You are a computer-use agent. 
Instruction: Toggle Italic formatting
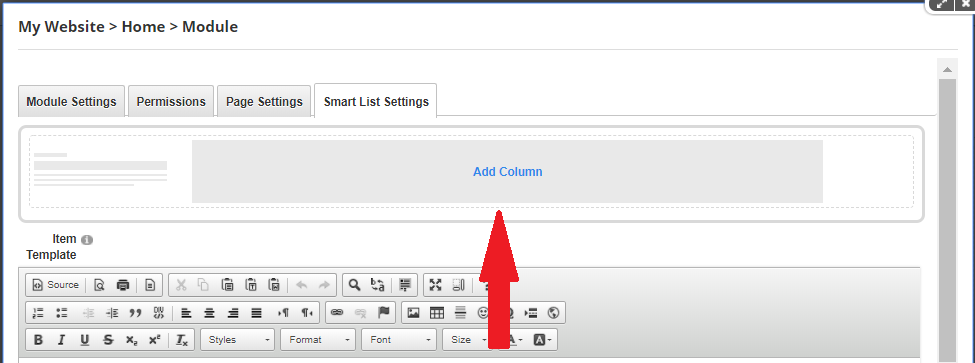coord(62,340)
